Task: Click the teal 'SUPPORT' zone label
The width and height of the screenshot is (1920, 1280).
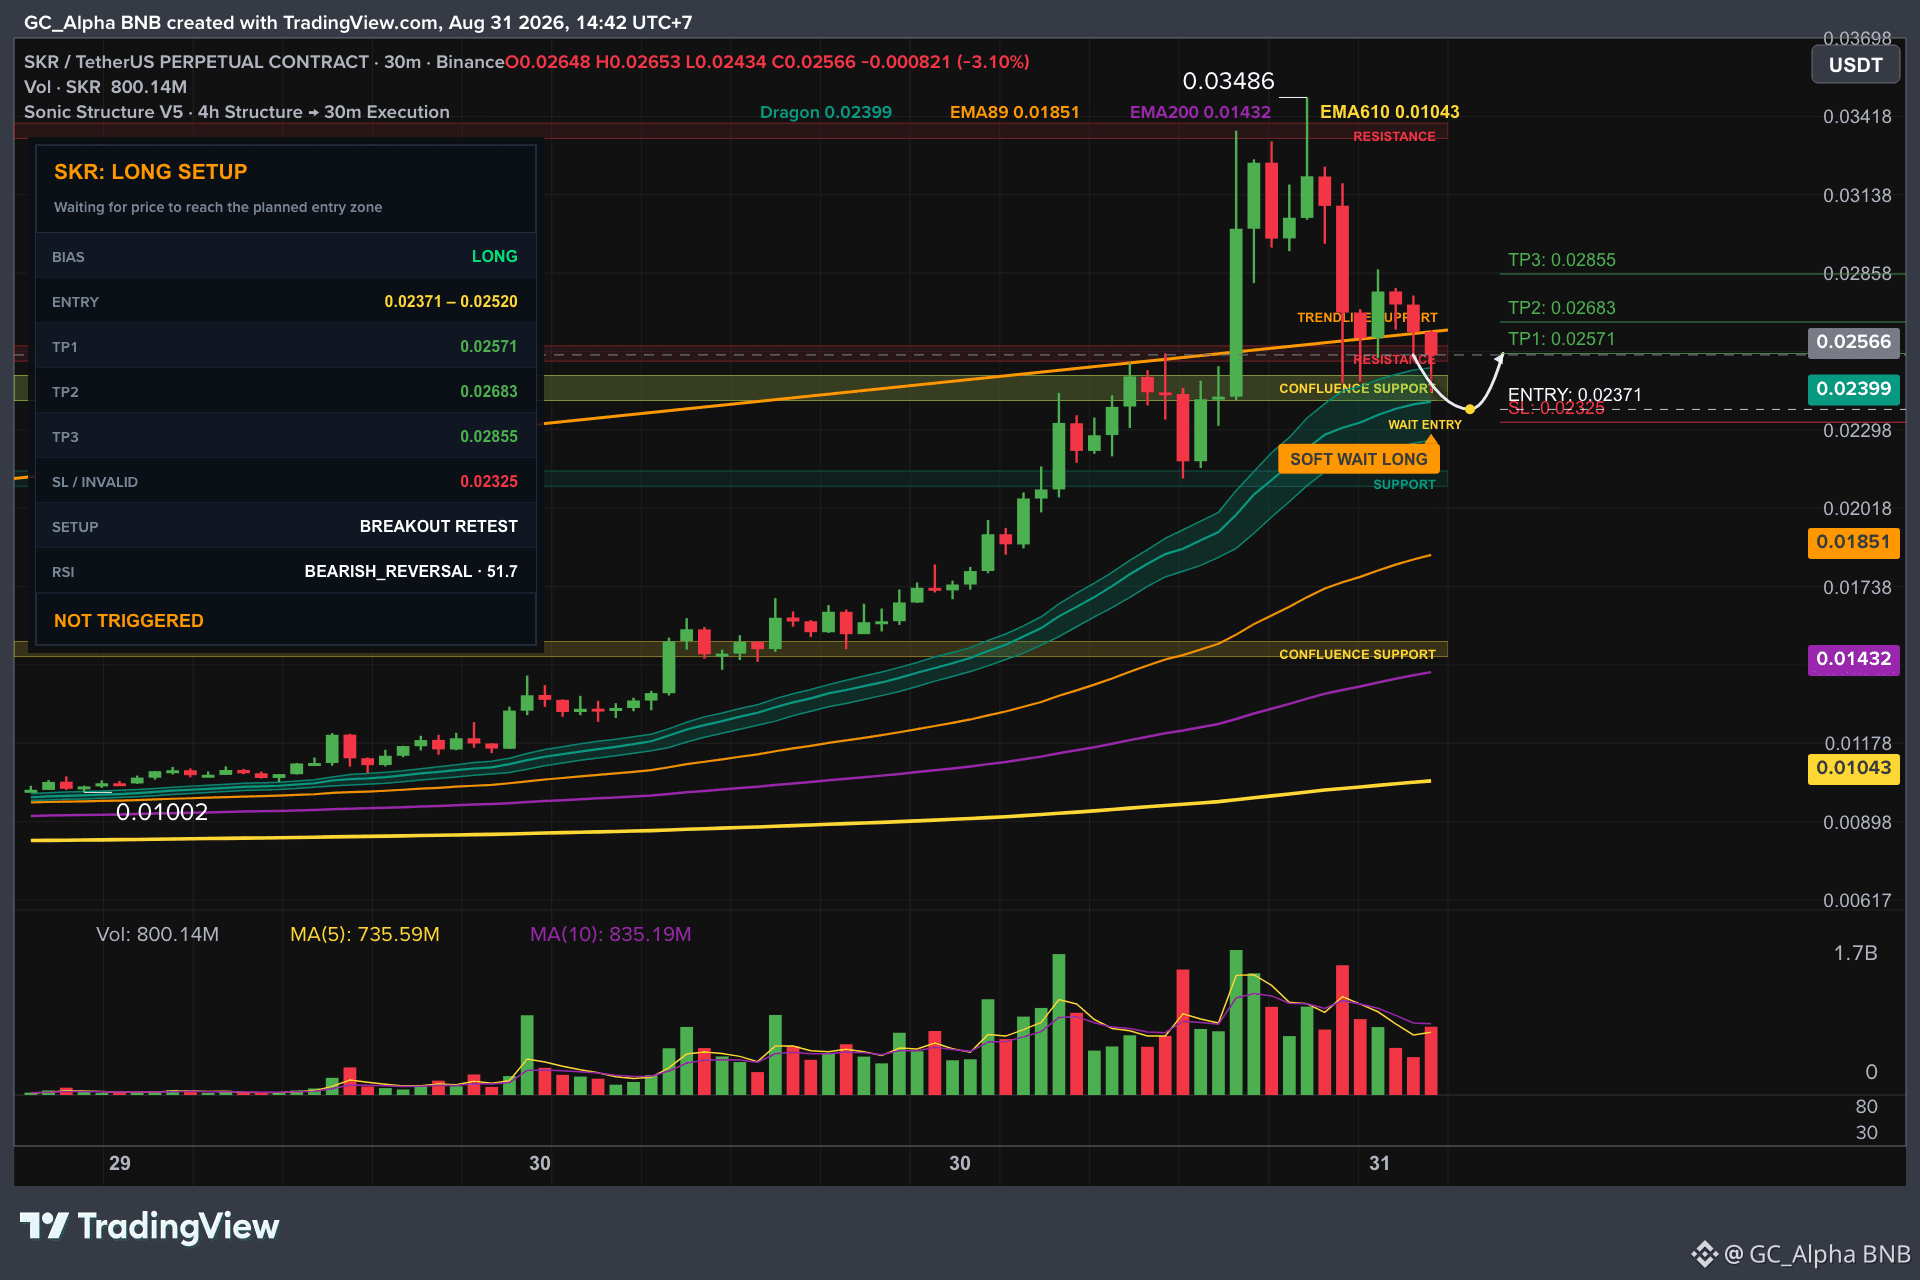Action: point(1404,485)
